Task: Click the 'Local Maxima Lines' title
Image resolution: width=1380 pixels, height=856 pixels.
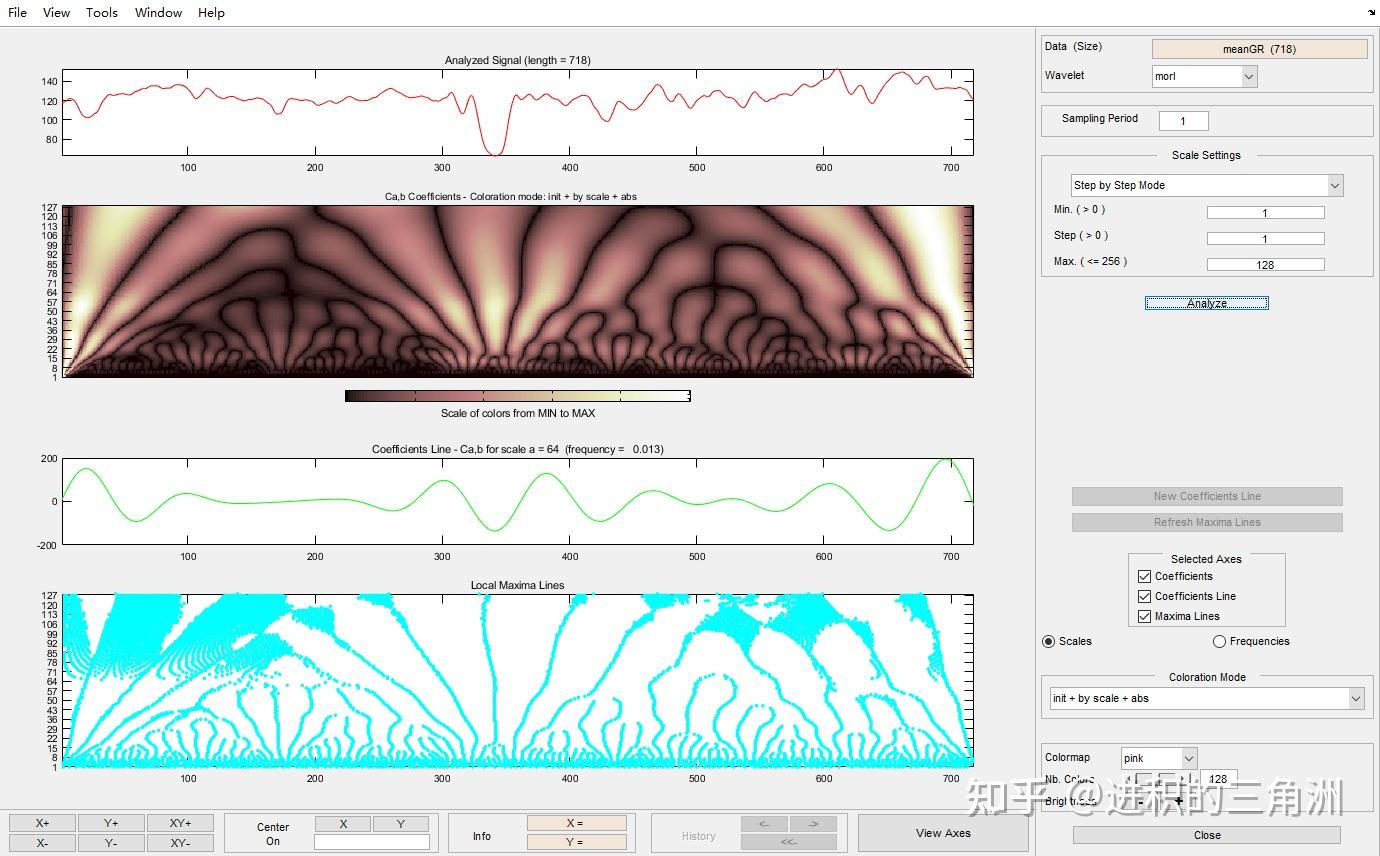Action: [517, 585]
